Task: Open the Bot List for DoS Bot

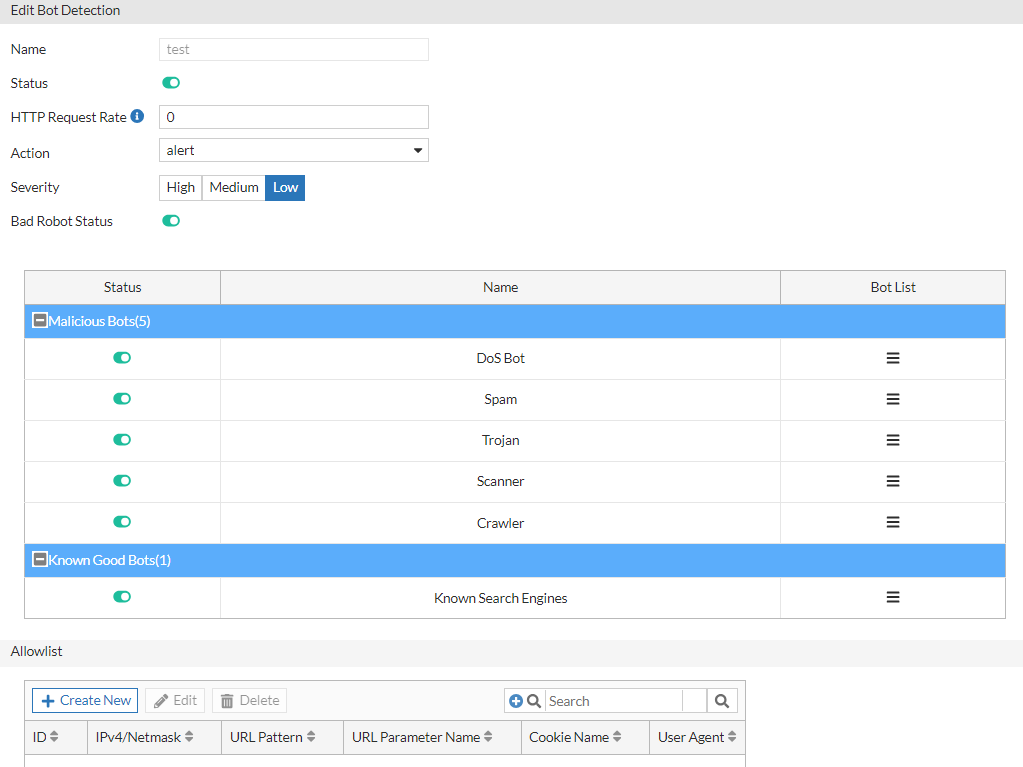Action: pos(893,357)
